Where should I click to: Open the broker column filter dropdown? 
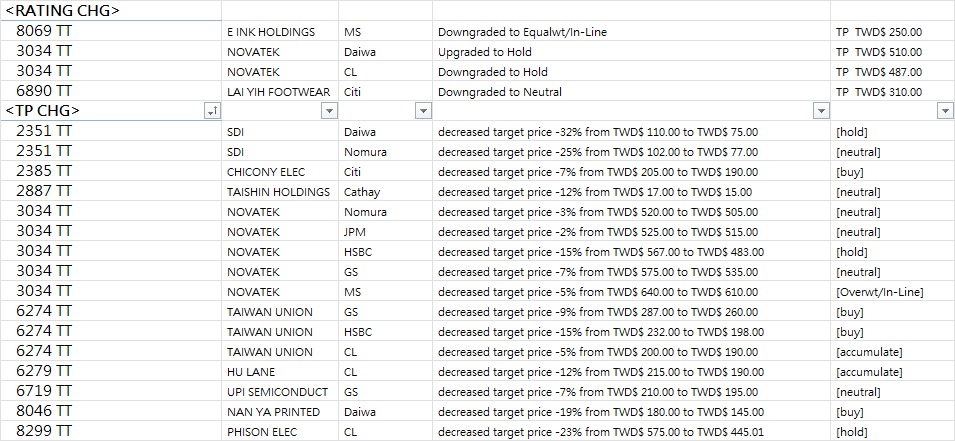[x=423, y=111]
